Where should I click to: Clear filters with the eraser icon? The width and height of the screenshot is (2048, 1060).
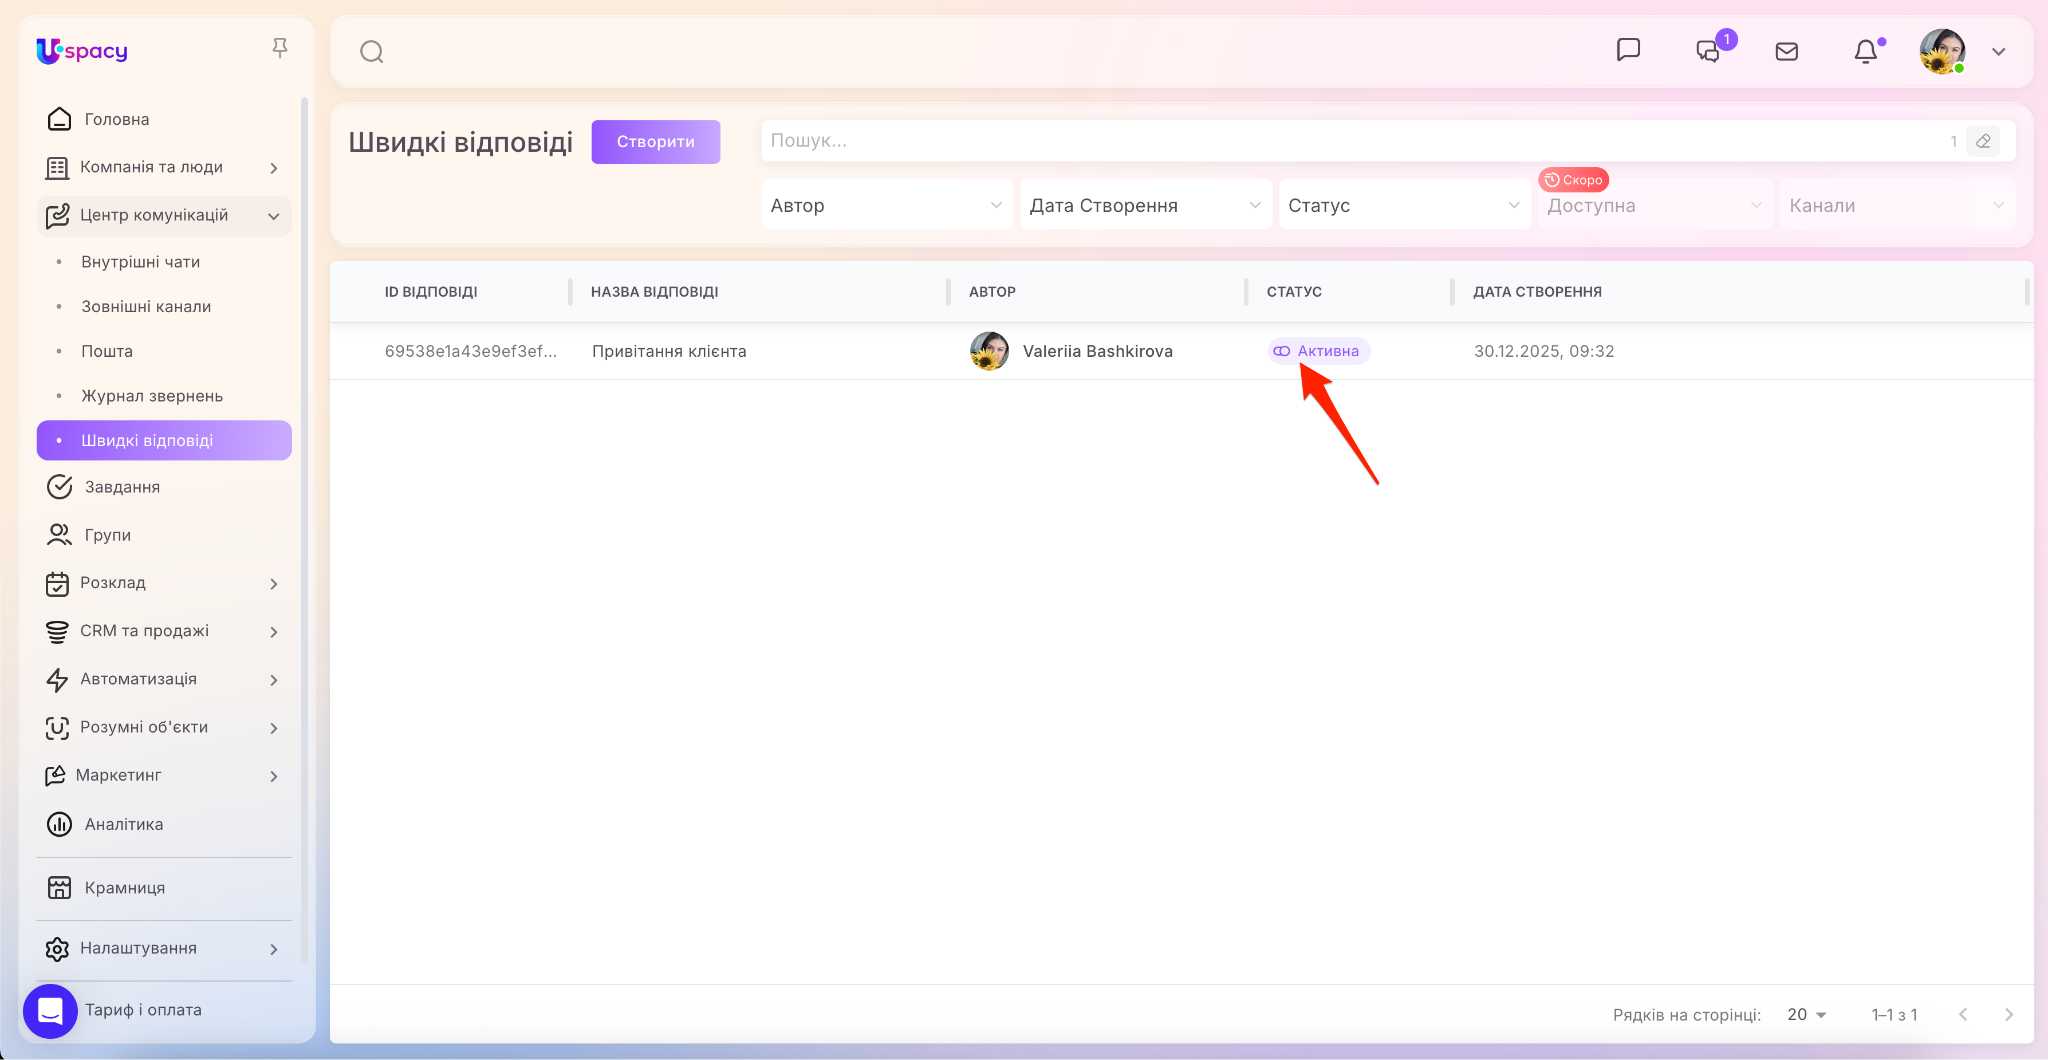(1983, 141)
